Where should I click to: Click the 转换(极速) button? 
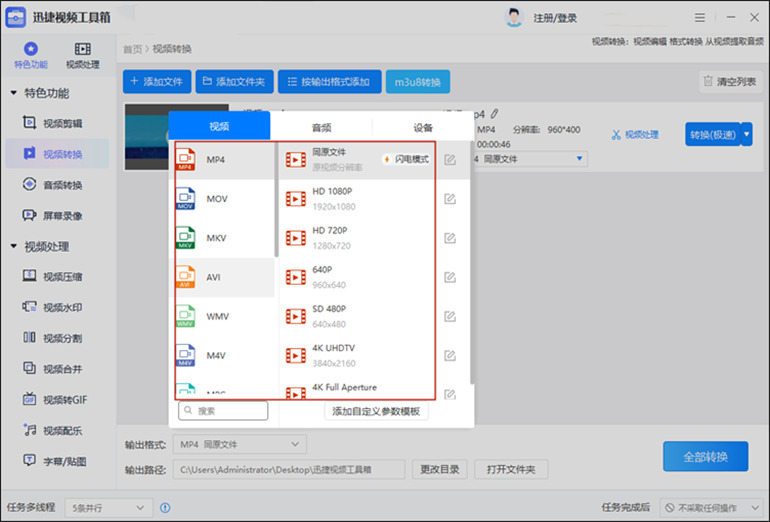tap(713, 134)
